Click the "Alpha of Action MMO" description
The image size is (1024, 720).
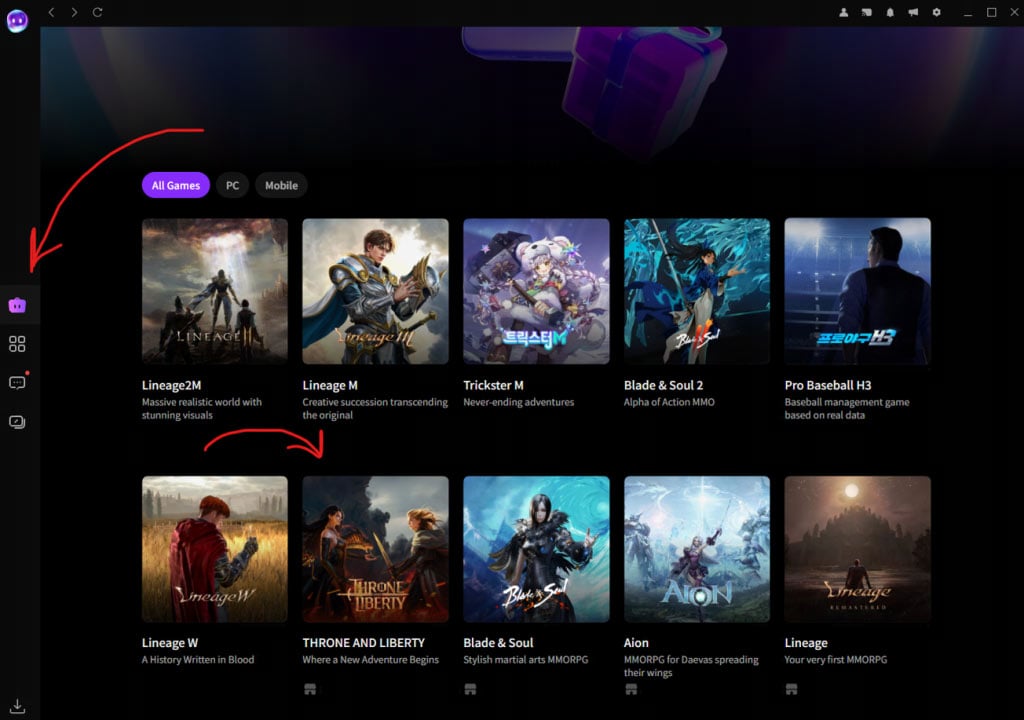coord(669,402)
